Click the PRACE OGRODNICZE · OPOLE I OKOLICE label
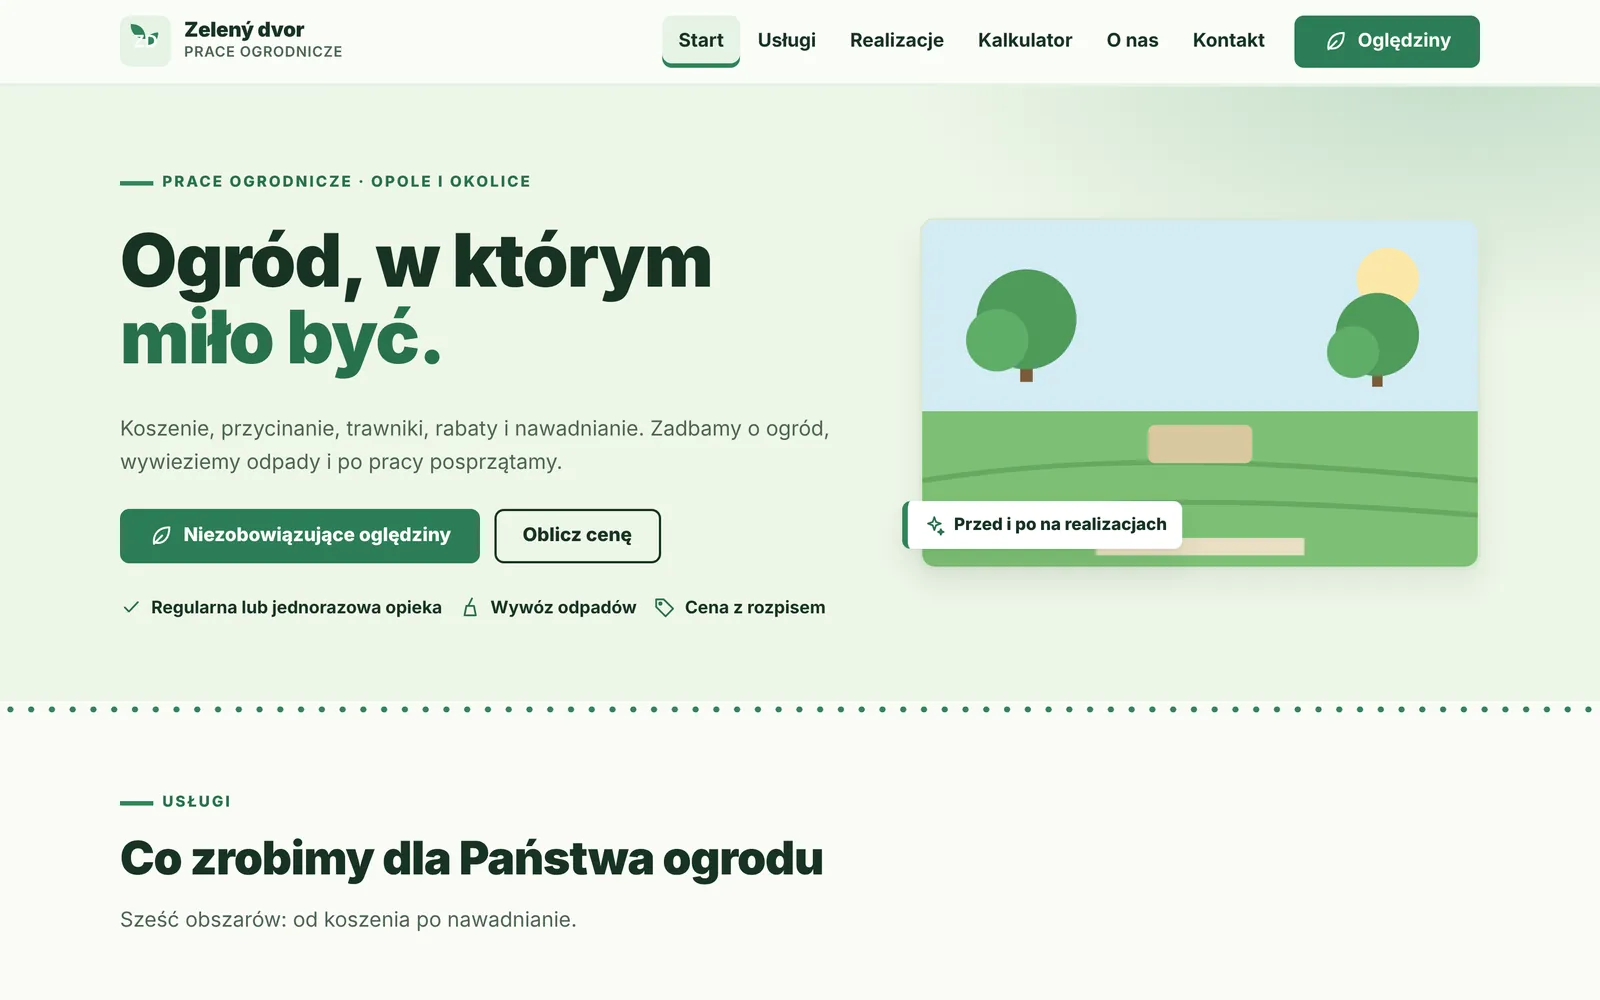The width and height of the screenshot is (1600, 1000). coord(346,181)
